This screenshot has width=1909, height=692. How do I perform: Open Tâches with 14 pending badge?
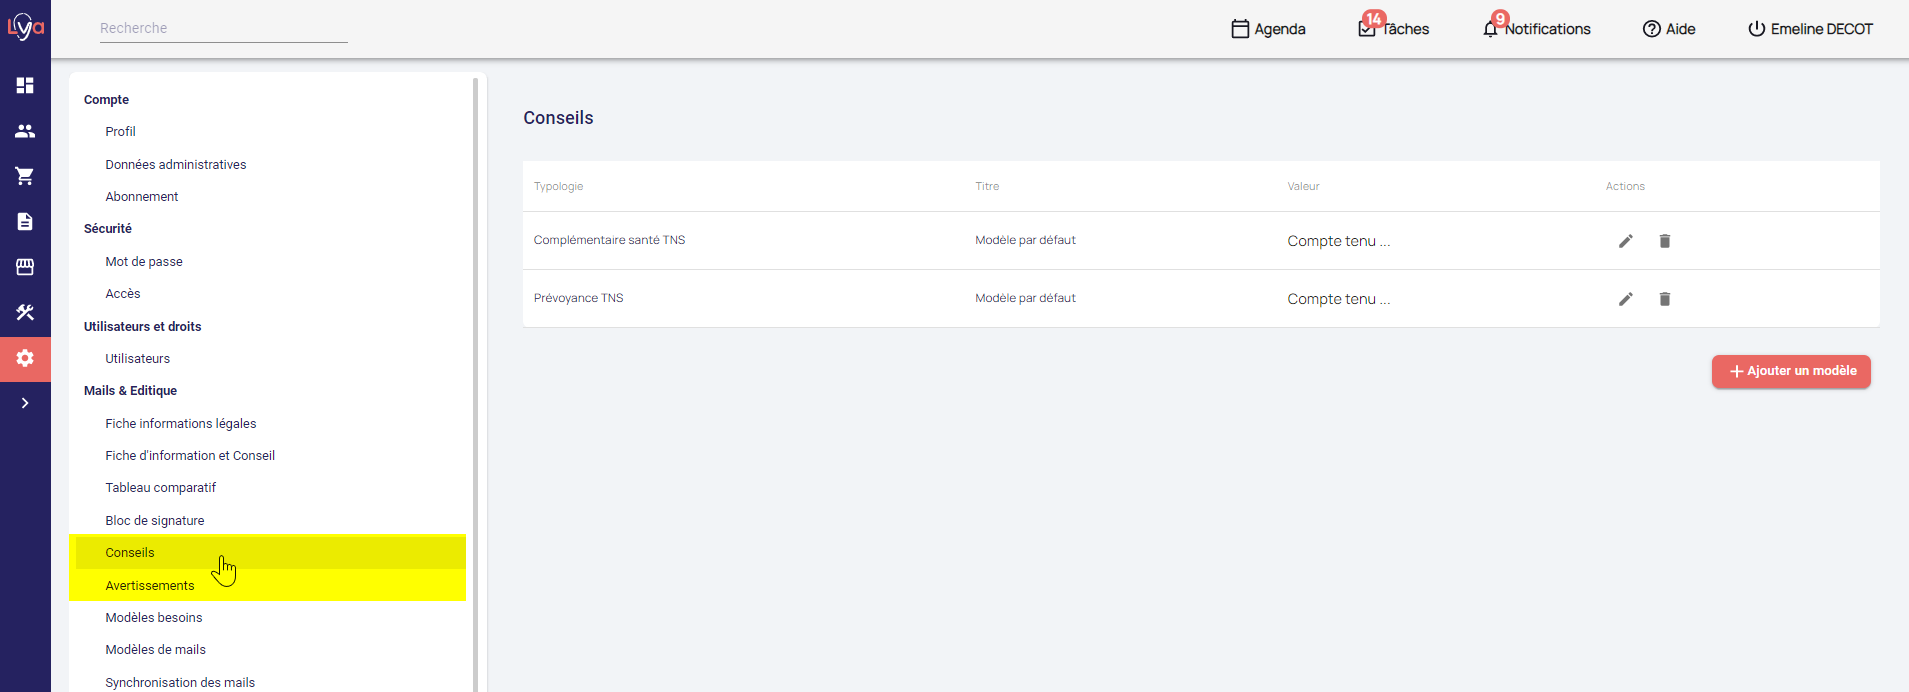tap(1394, 29)
